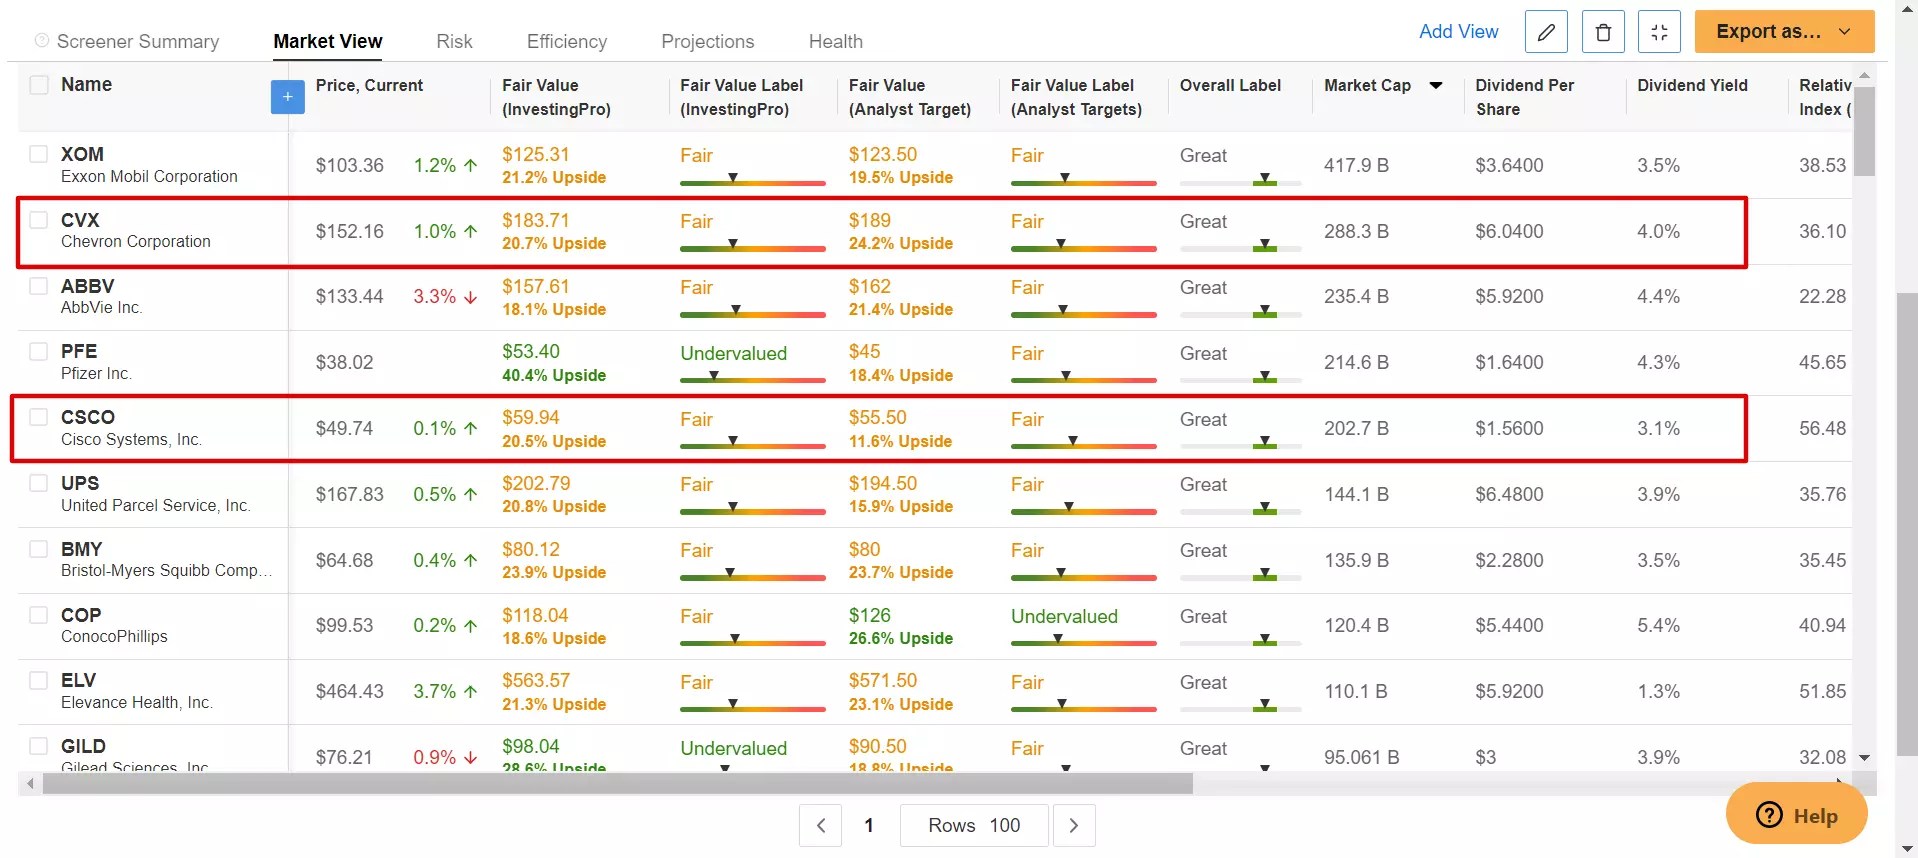Sort by Name column header
Screen dimensions: 1918x858
(x=86, y=85)
